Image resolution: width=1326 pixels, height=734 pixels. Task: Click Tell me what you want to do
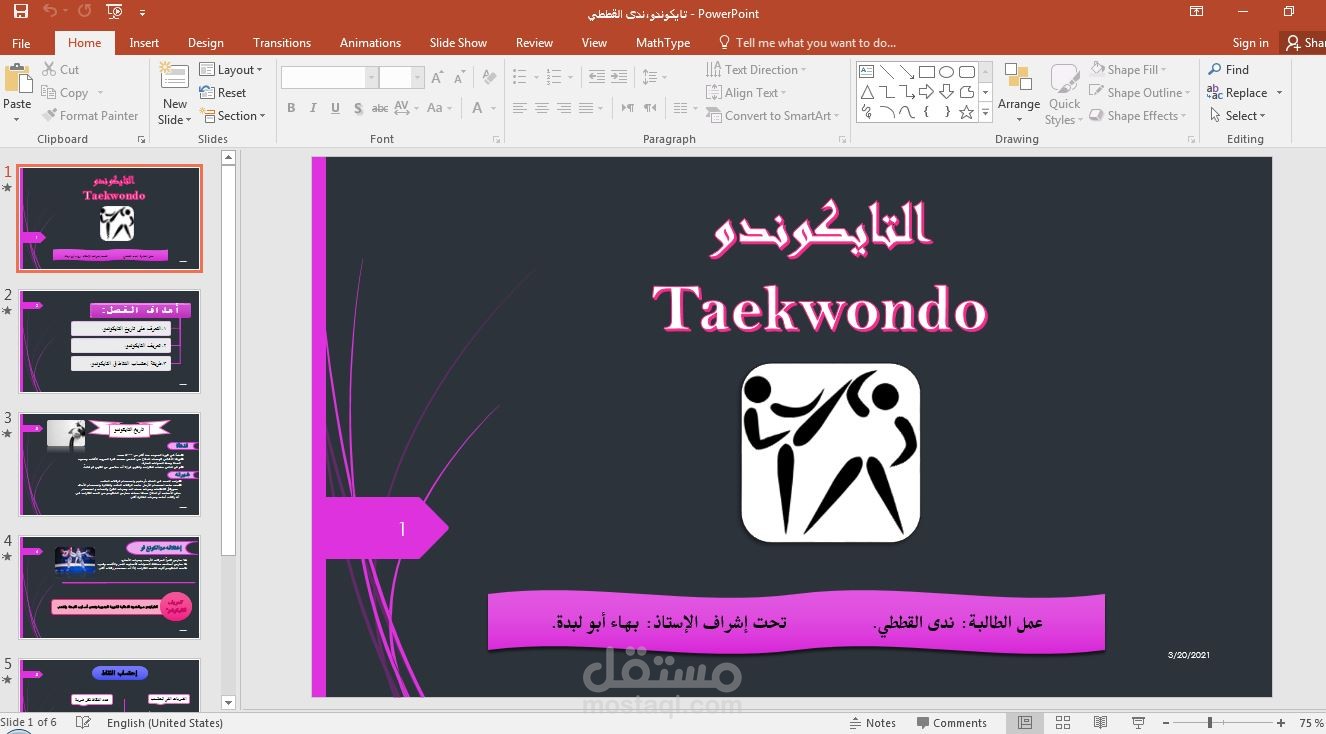coord(807,43)
